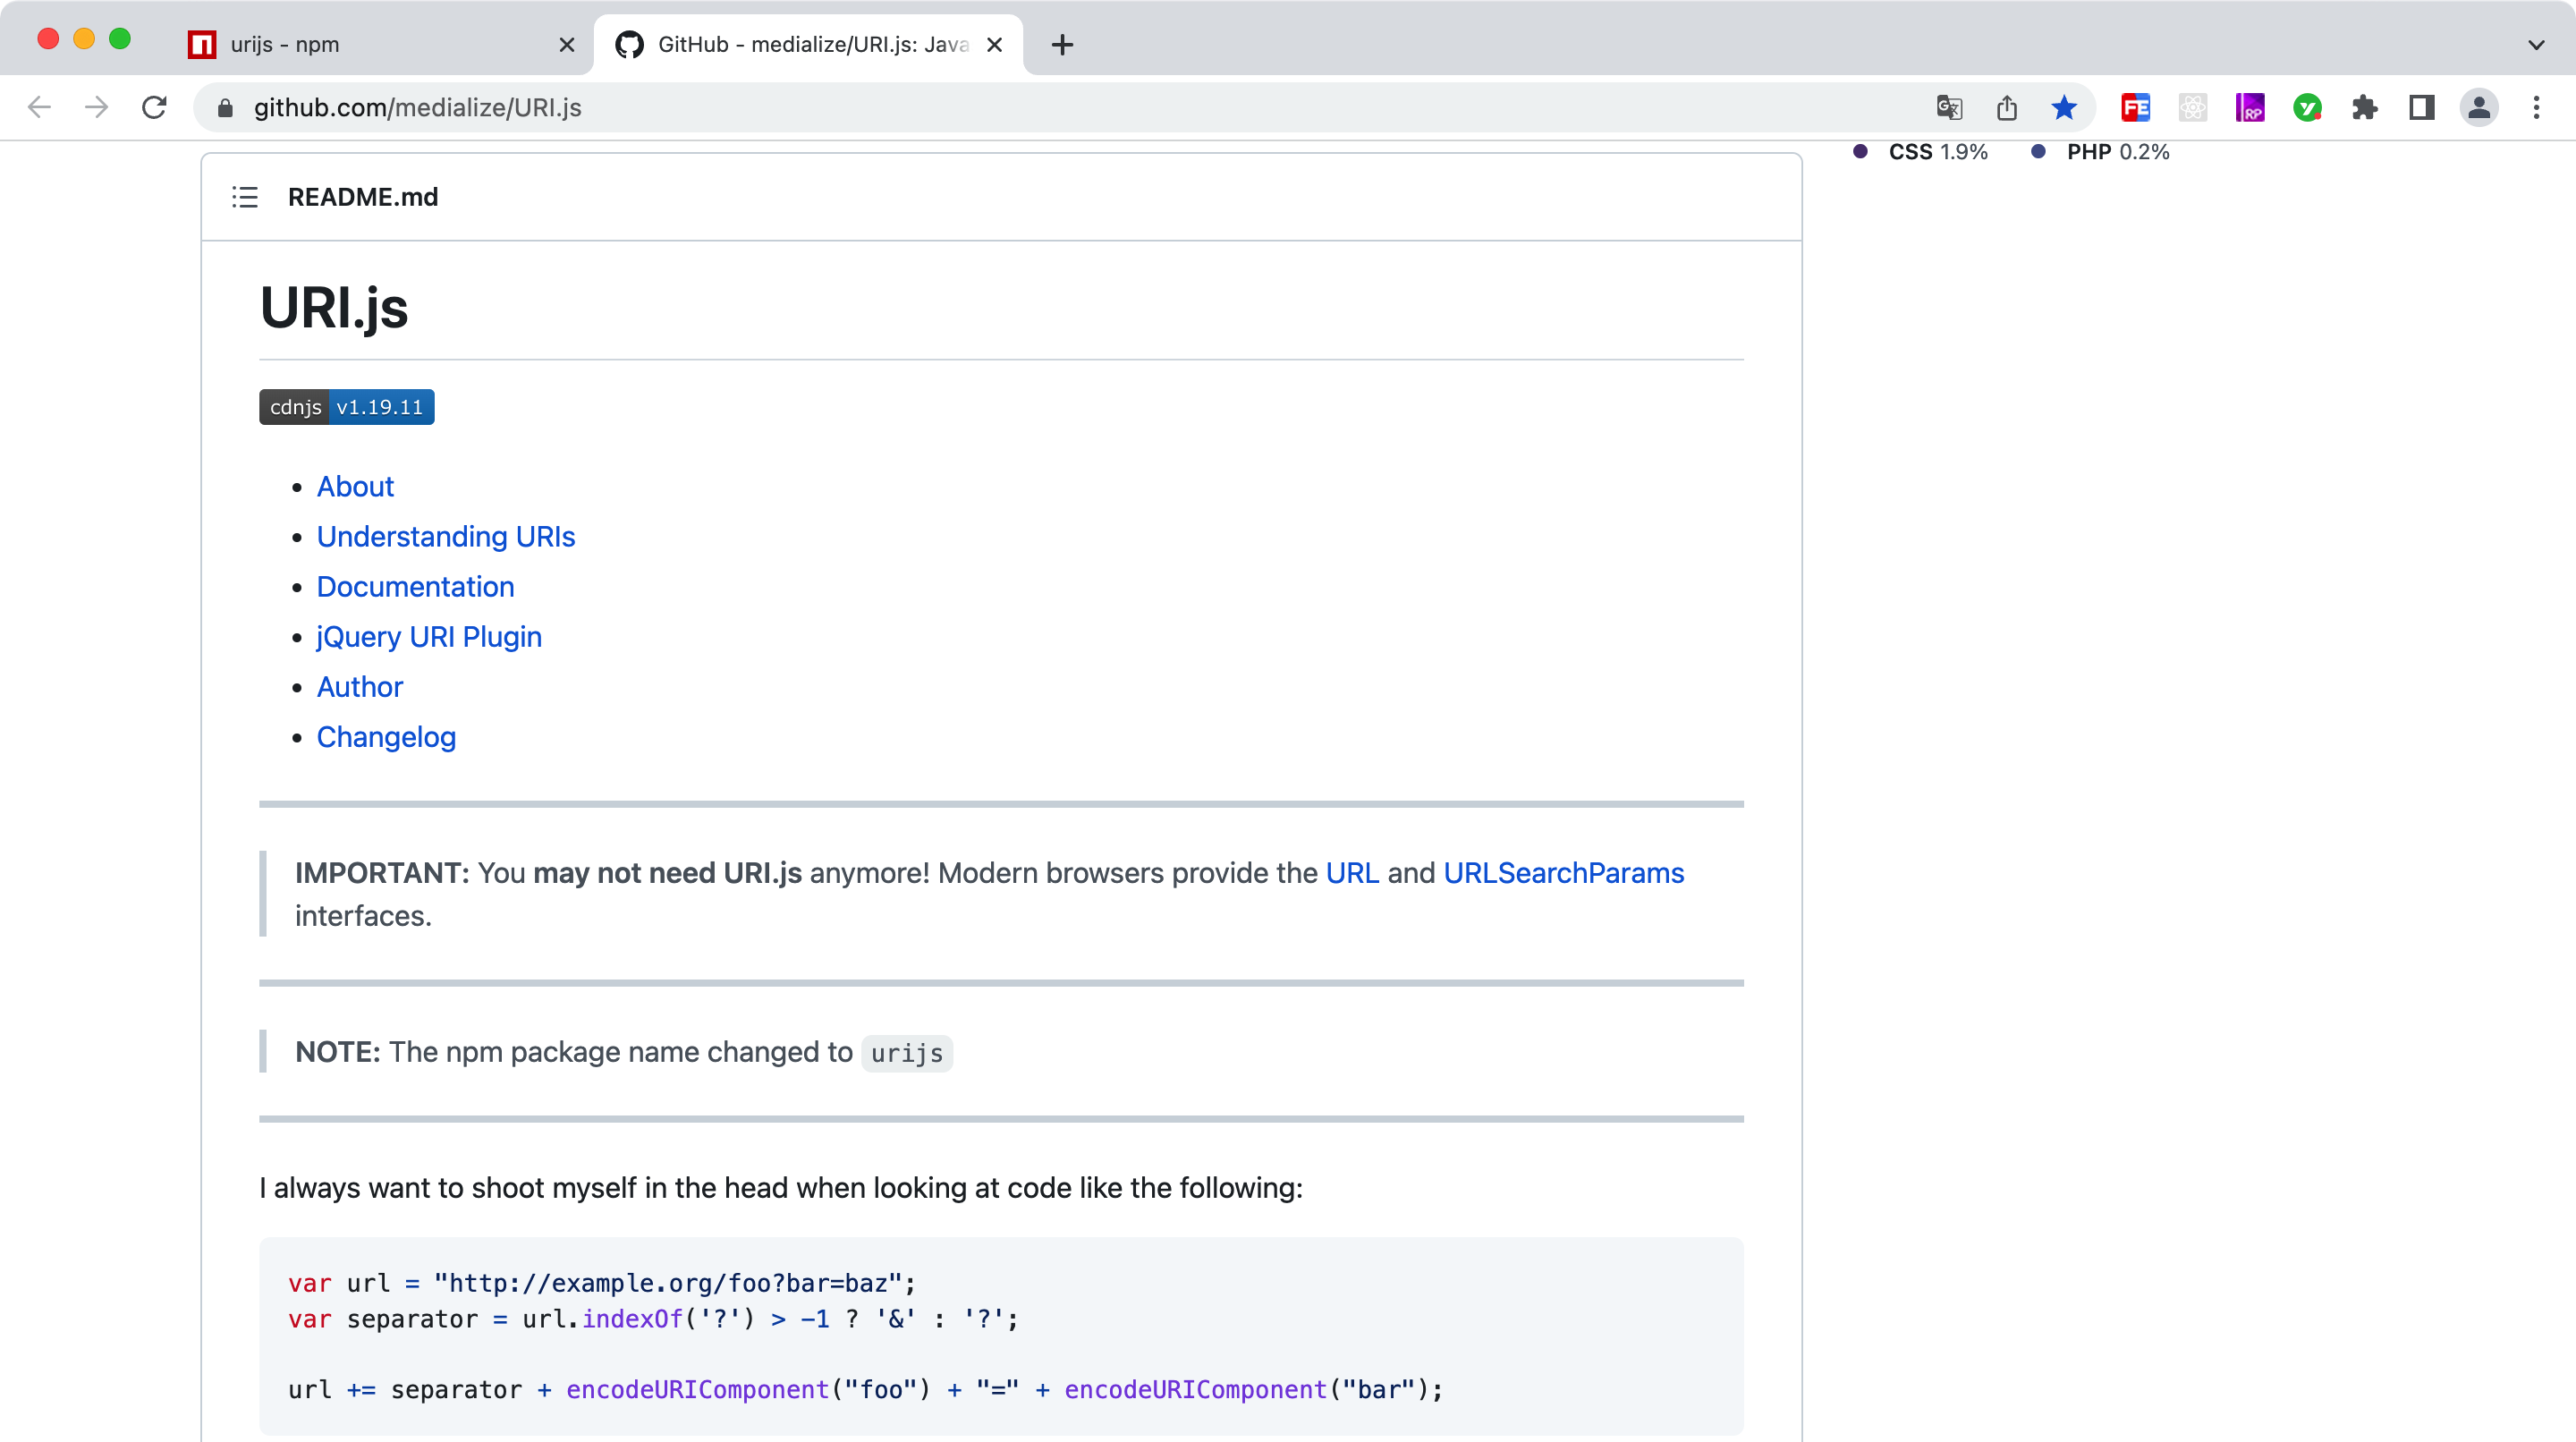Click the bookmark star icon
The width and height of the screenshot is (2576, 1442).
coord(2064,108)
